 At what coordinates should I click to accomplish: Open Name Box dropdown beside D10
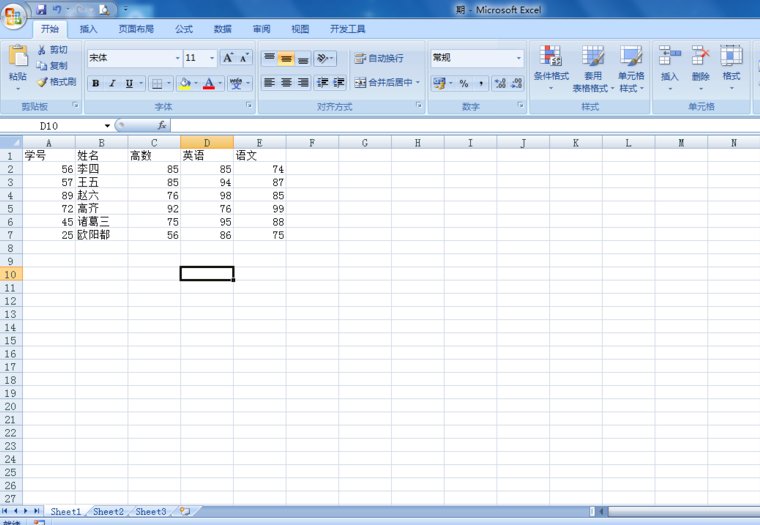coord(107,126)
